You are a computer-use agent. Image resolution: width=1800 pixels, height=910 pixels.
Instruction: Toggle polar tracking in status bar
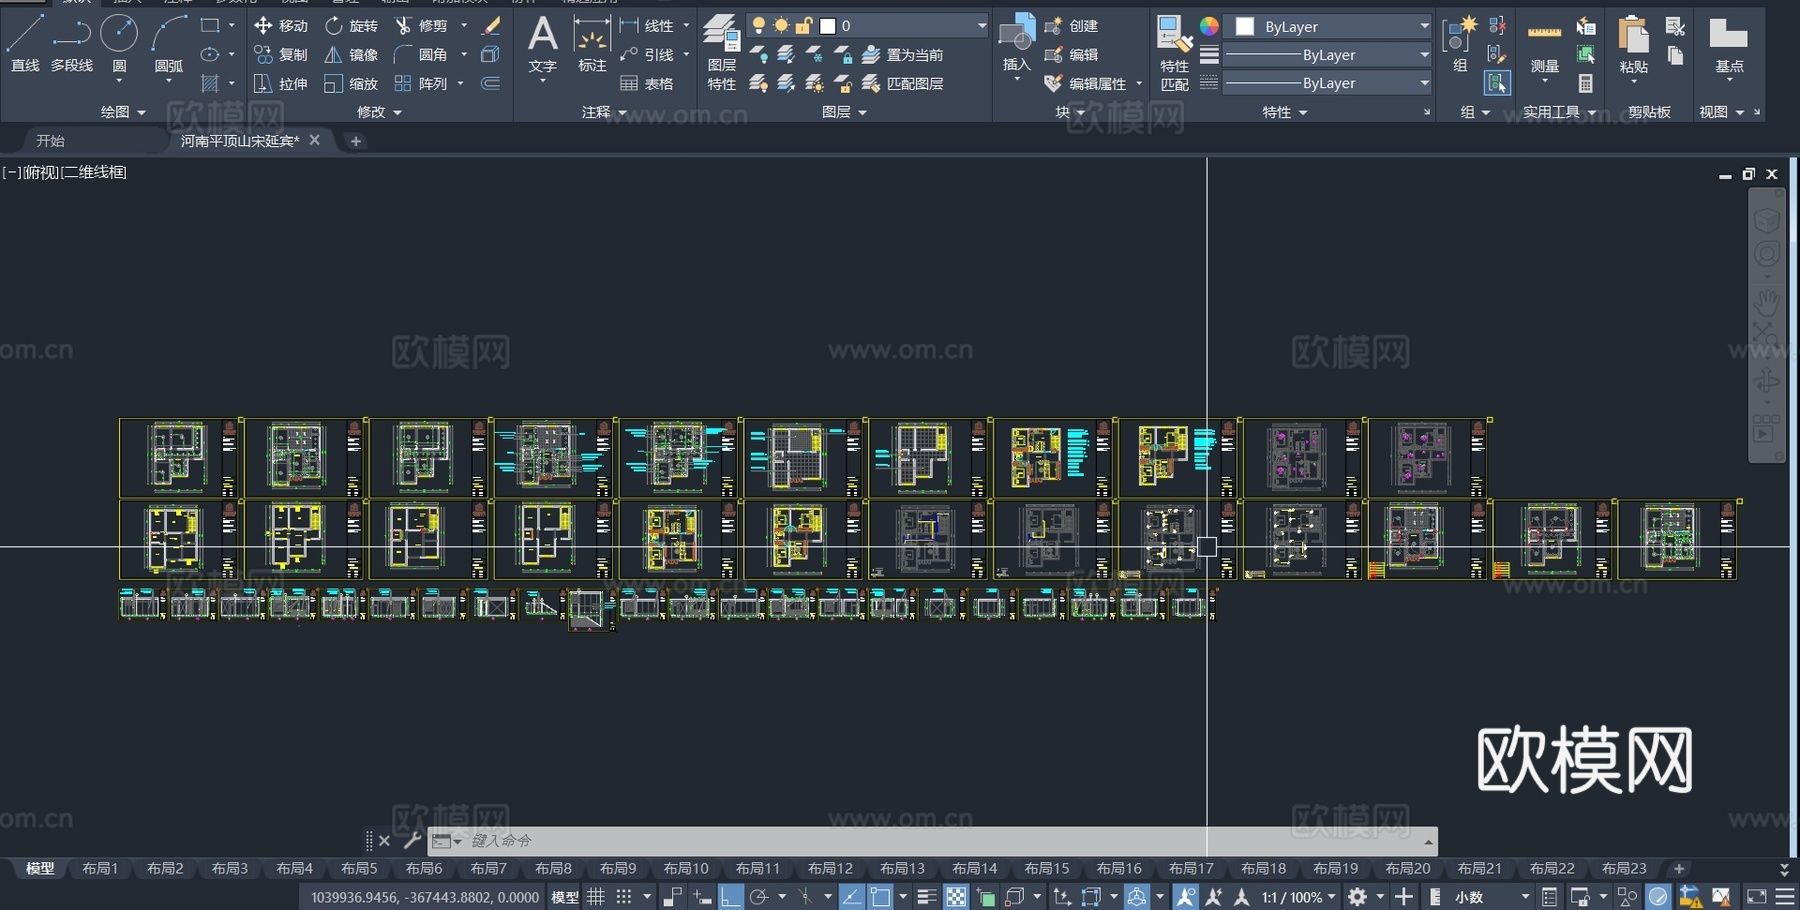click(759, 897)
